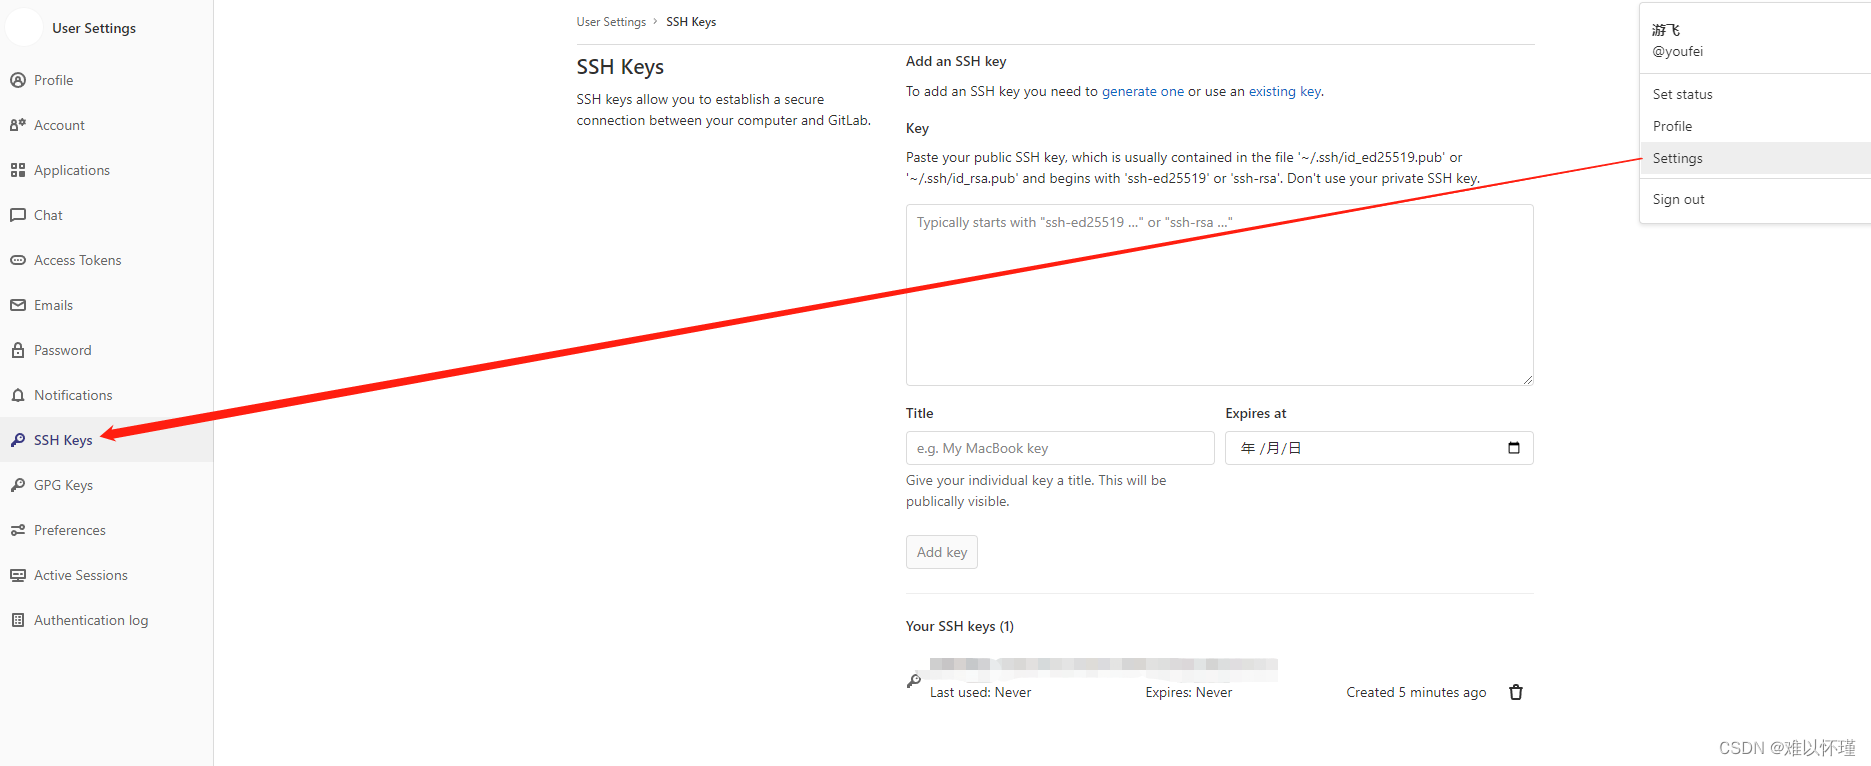Click the Emails envelope icon

tap(18, 305)
